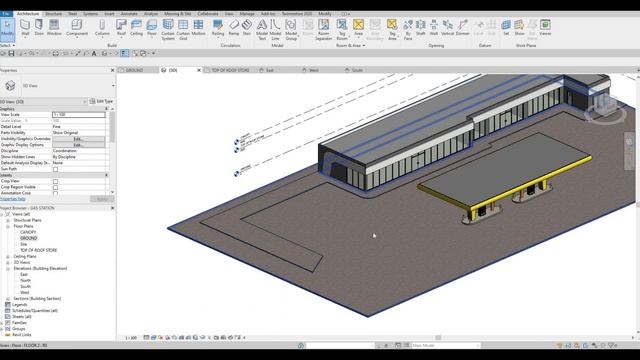Select the Door tool
The width and height of the screenshot is (640, 360).
pos(39,27)
